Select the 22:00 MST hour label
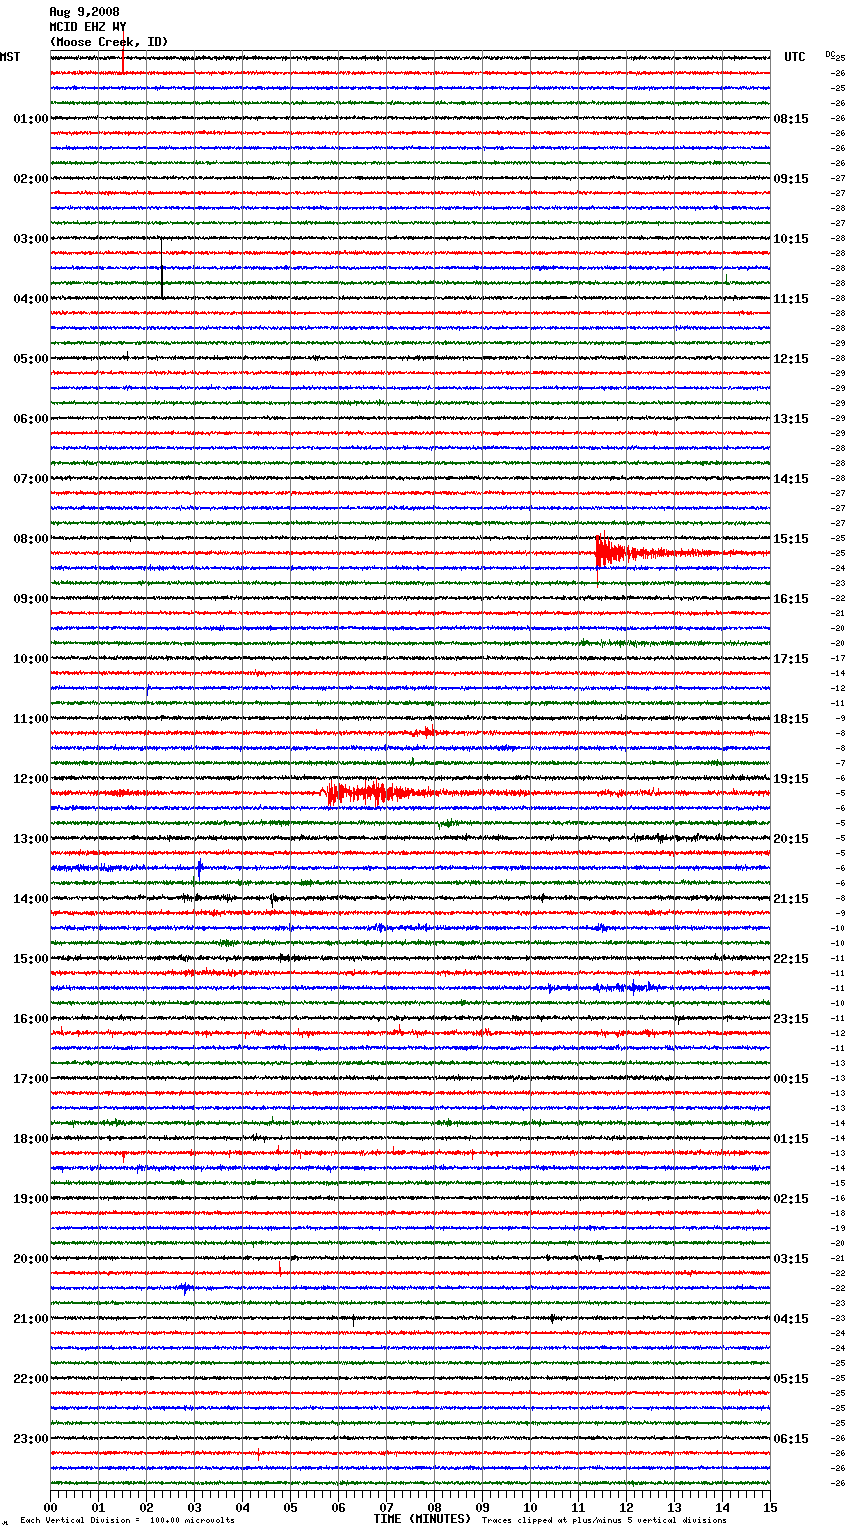The width and height of the screenshot is (850, 1534). click(x=31, y=1379)
